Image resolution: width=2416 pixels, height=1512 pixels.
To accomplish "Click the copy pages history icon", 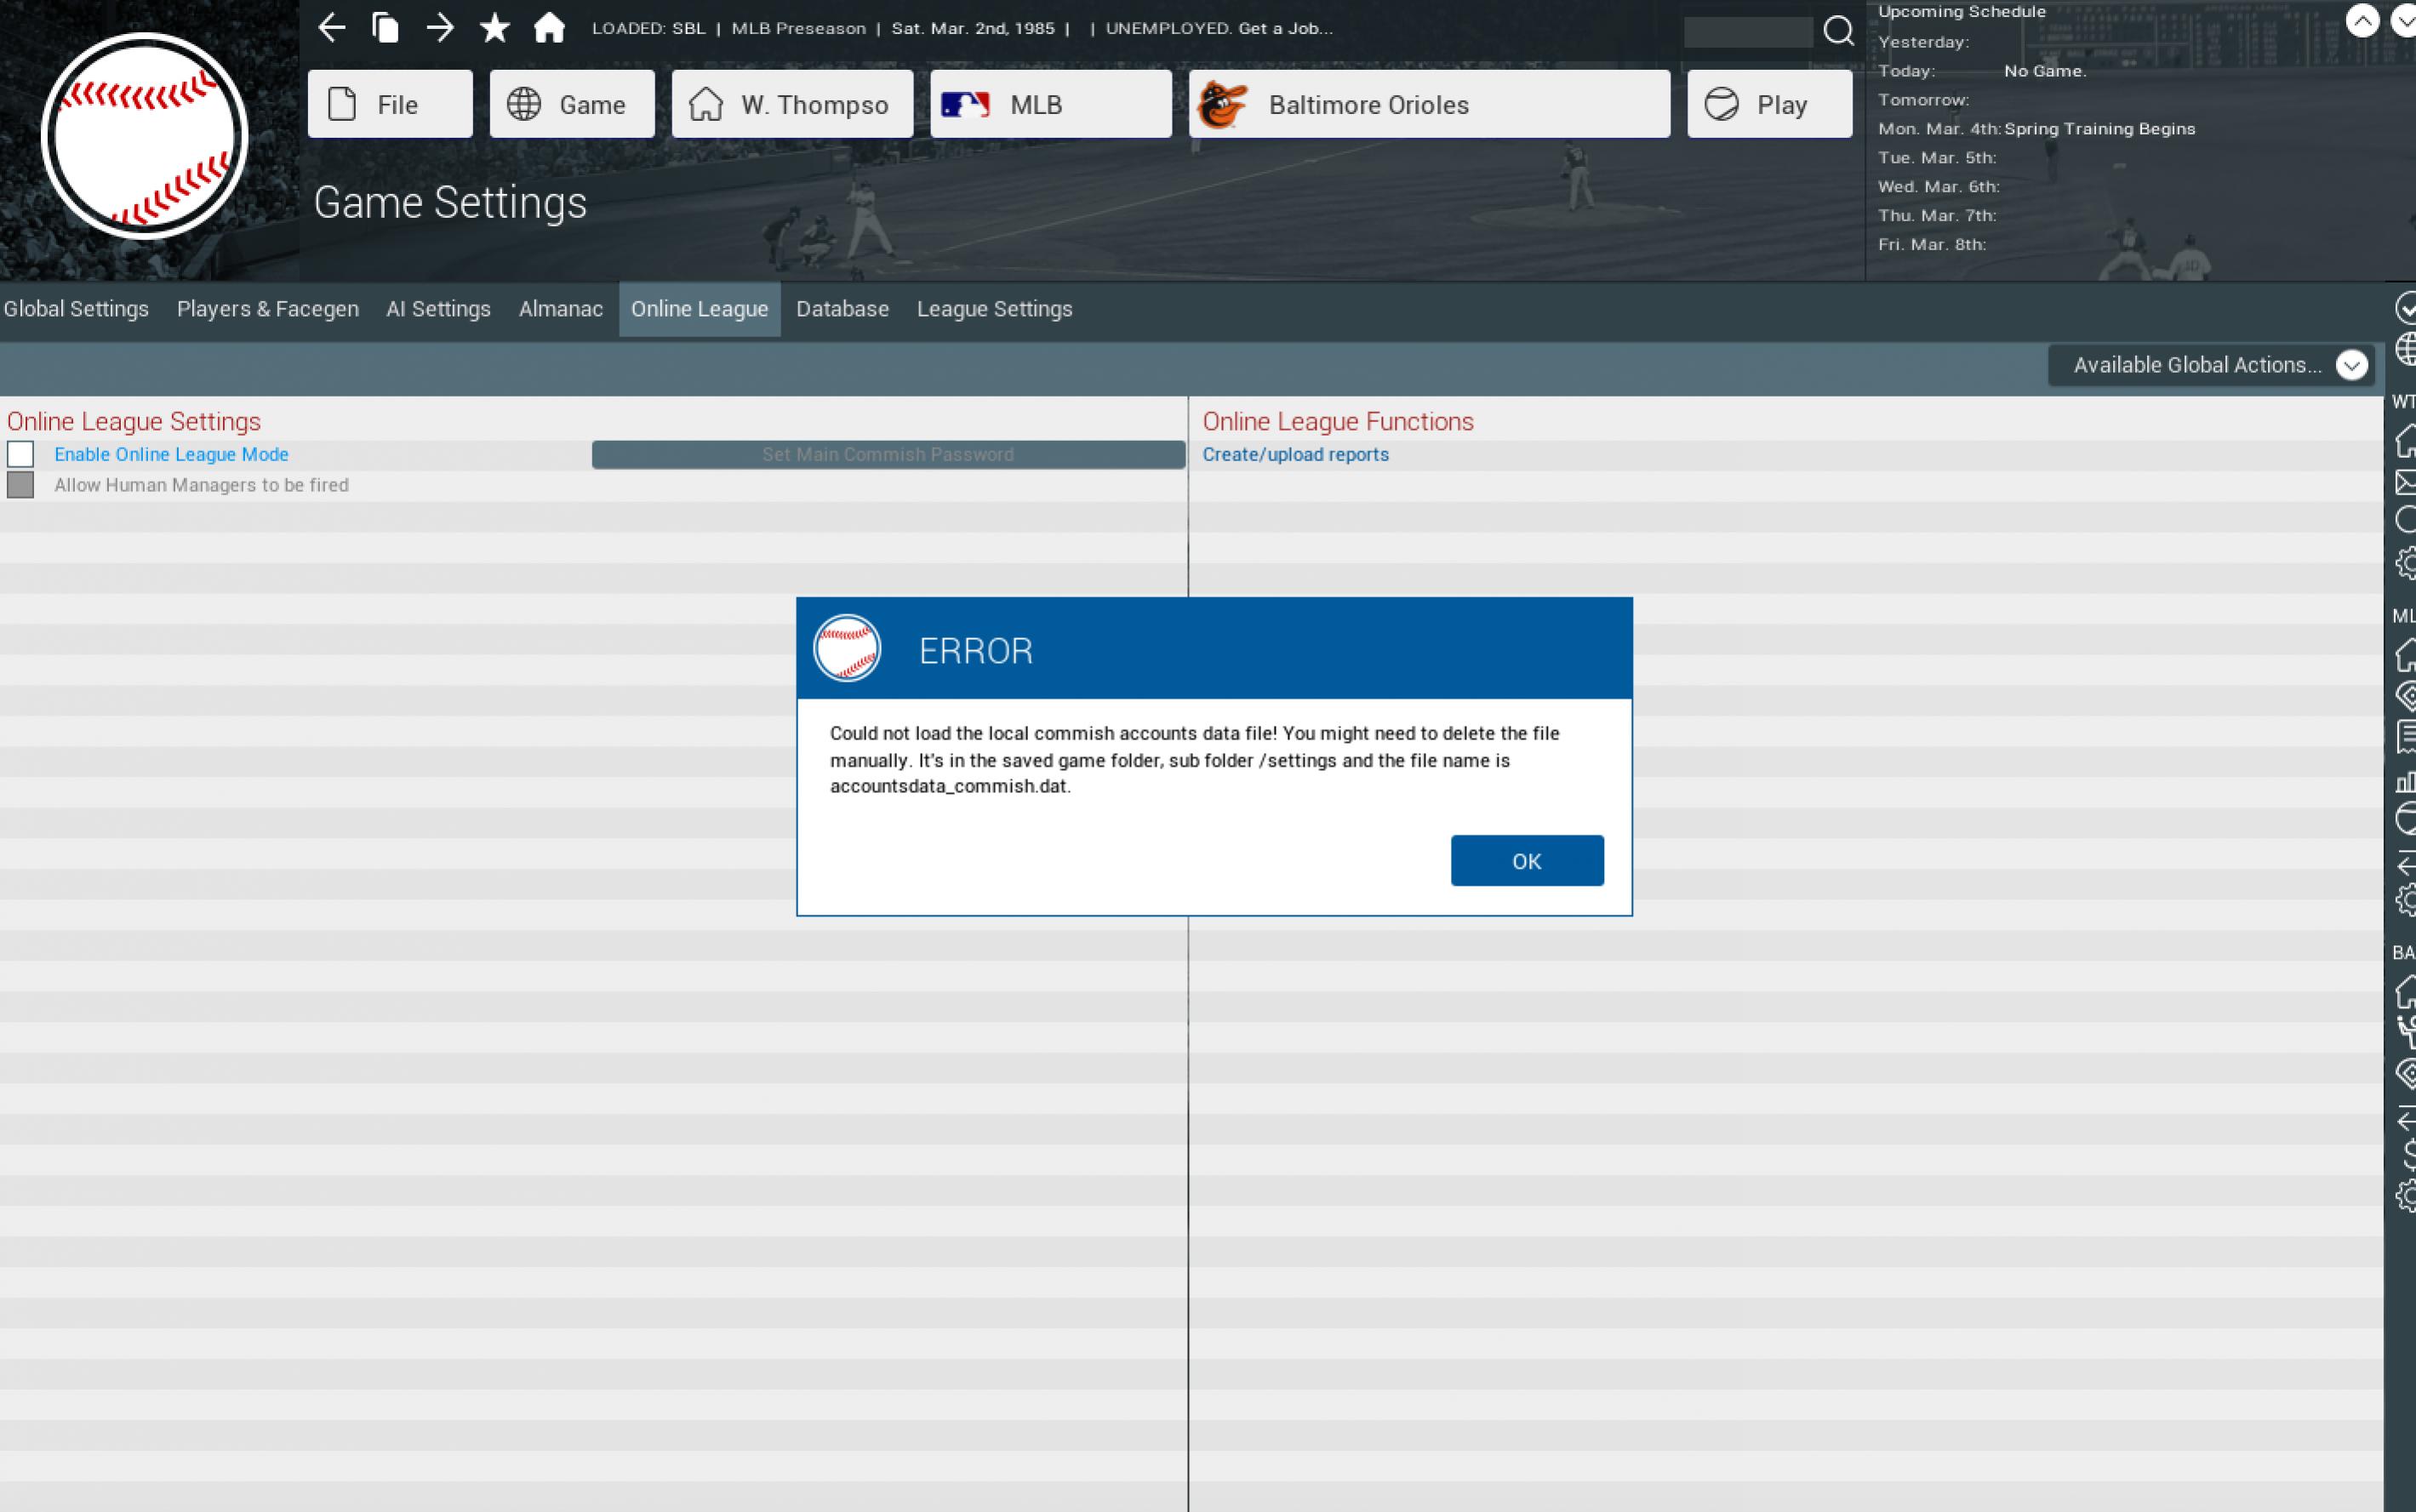I will 385,28.
